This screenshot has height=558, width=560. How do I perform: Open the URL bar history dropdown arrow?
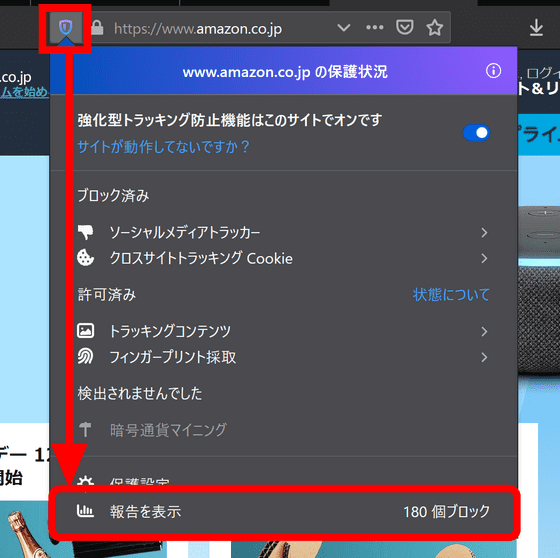tap(344, 28)
